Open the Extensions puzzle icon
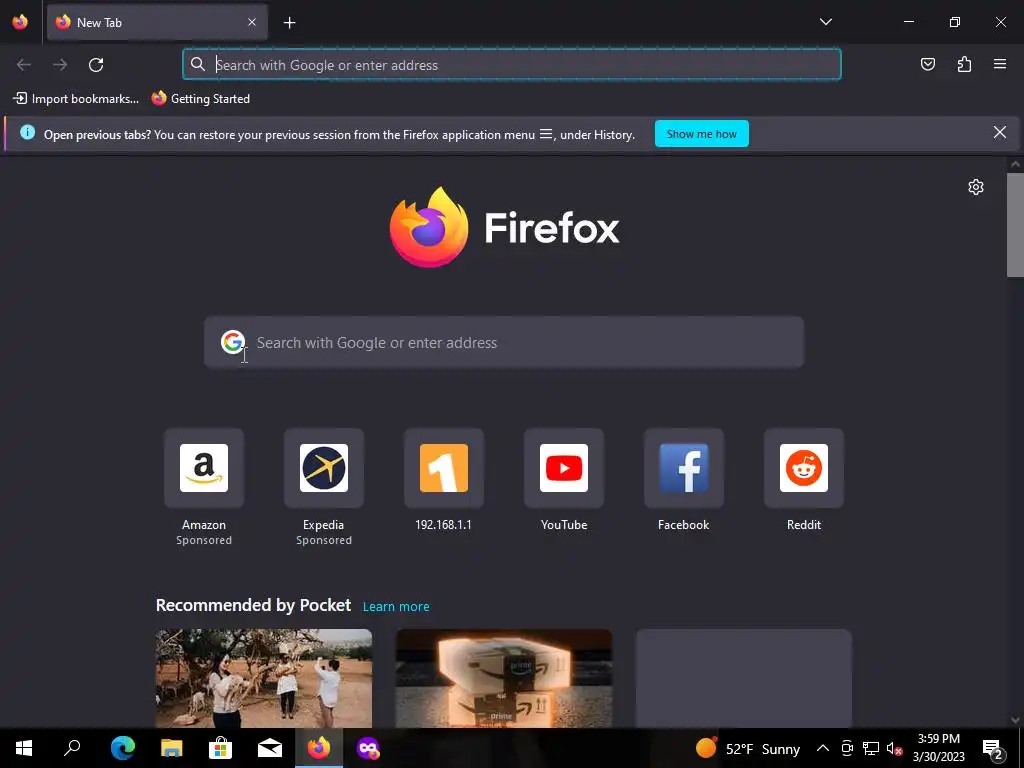The width and height of the screenshot is (1024, 768). tap(964, 64)
